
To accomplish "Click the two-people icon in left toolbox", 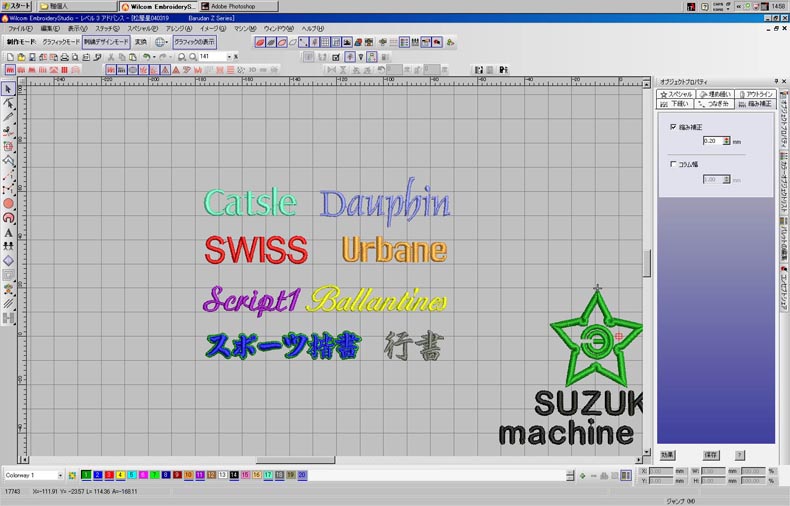I will [x=8, y=246].
